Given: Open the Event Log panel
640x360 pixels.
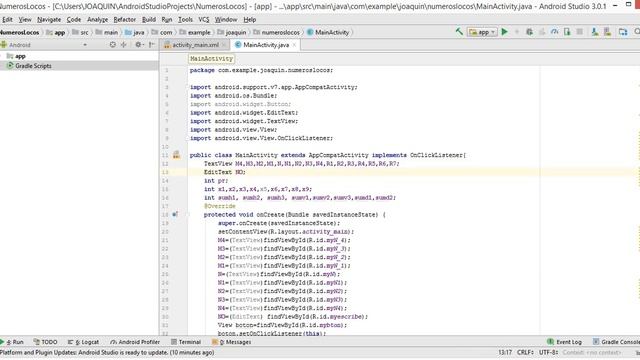Looking at the screenshot, I should pos(564,342).
